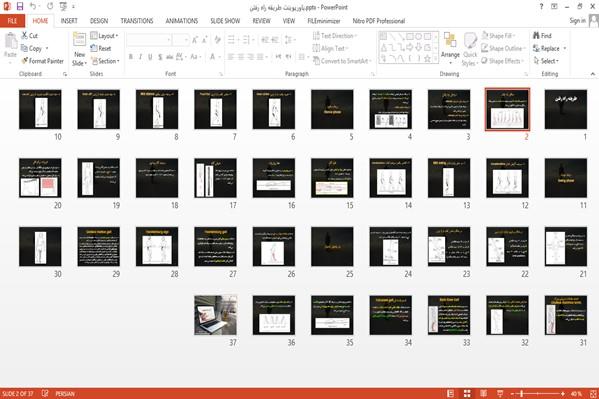Select slide 20 thumbnail
The image size is (599, 399).
point(40,178)
